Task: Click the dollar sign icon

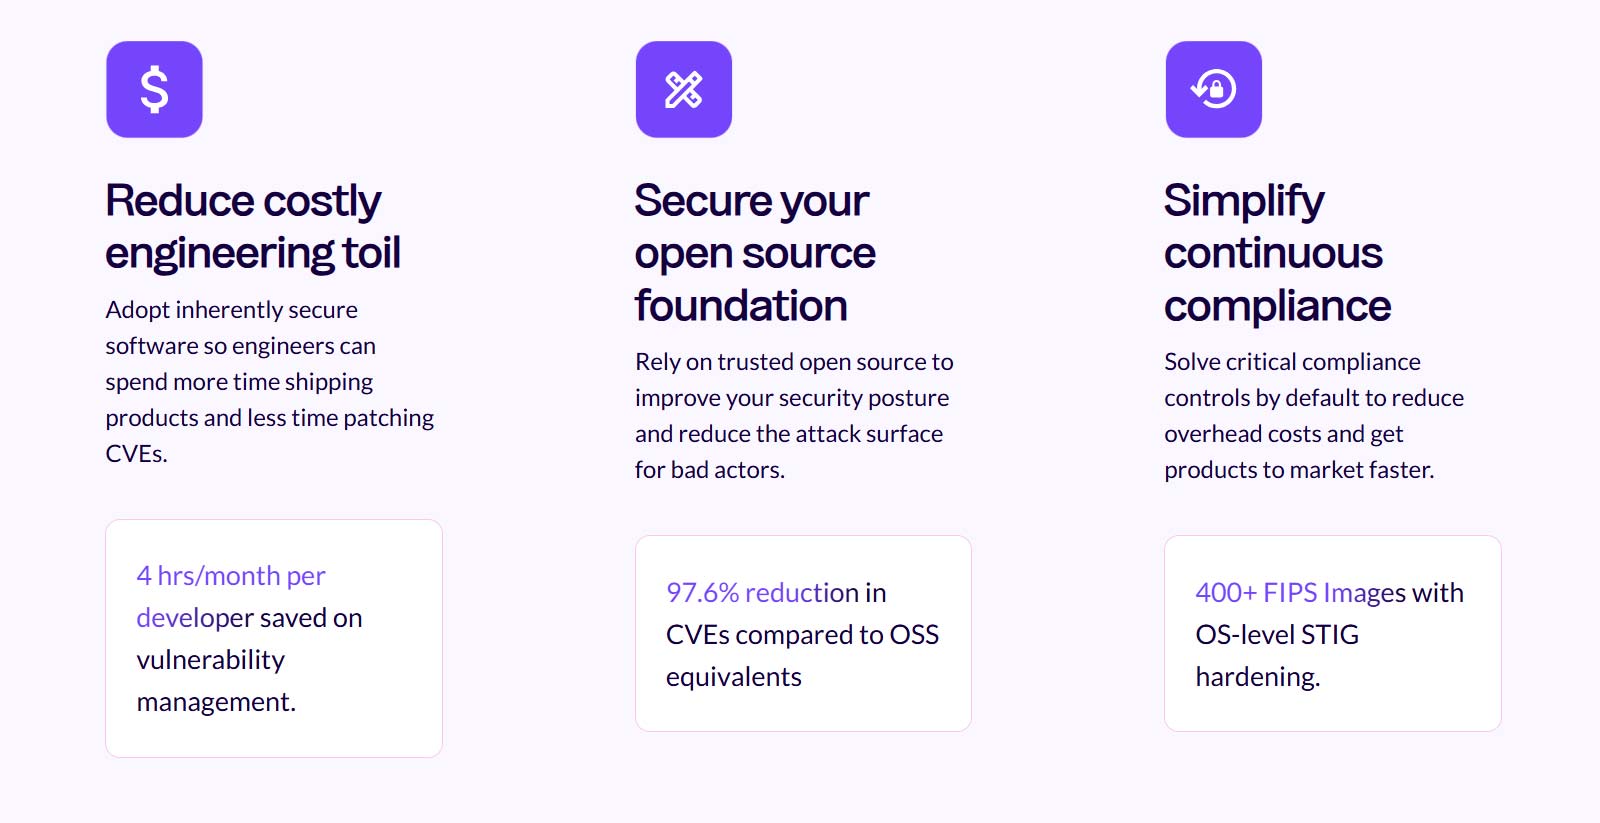Action: click(154, 89)
